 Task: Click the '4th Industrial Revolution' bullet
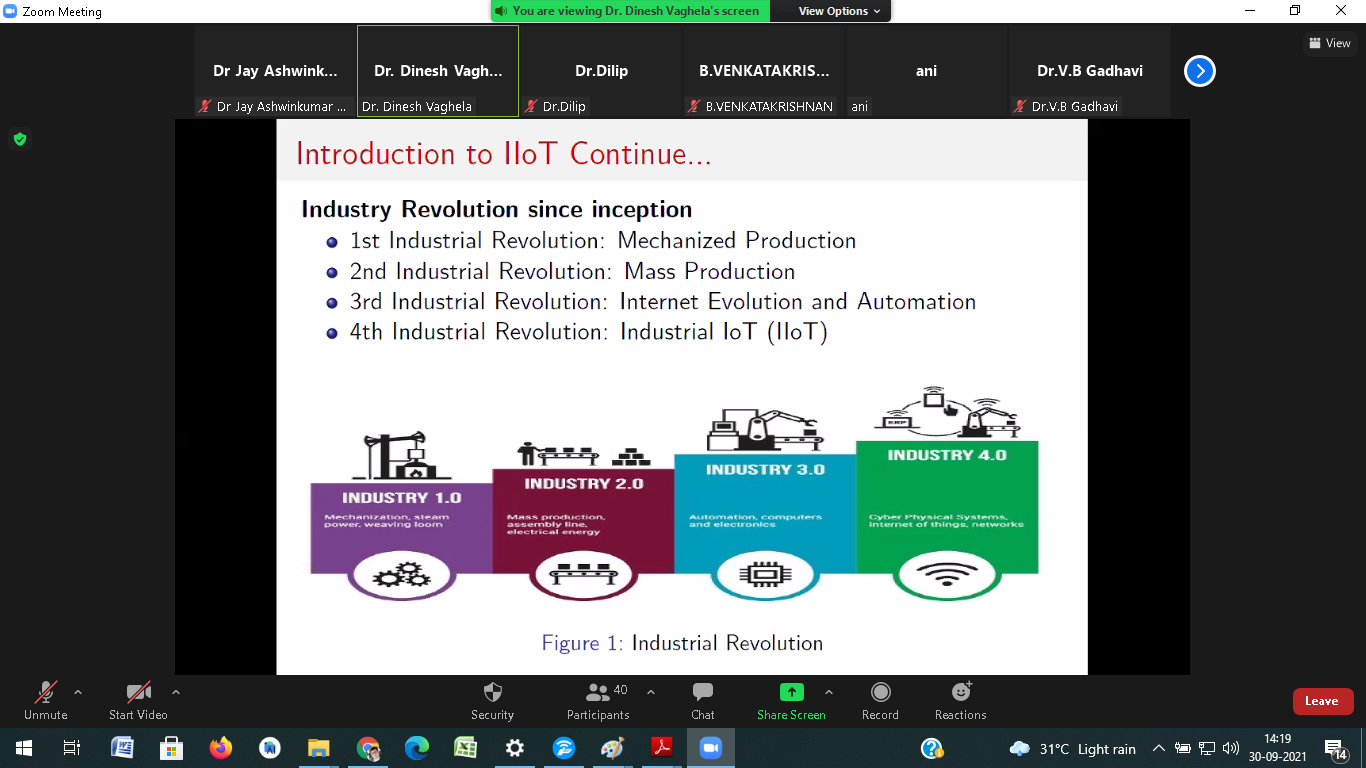point(589,332)
